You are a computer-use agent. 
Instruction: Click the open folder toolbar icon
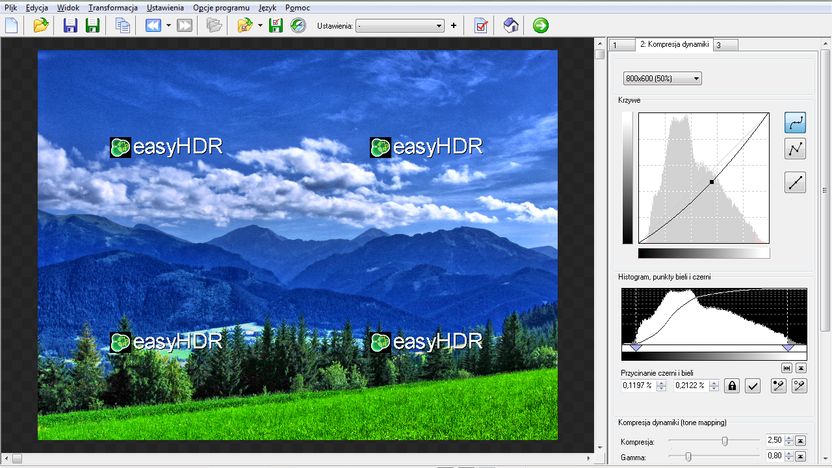click(x=40, y=25)
